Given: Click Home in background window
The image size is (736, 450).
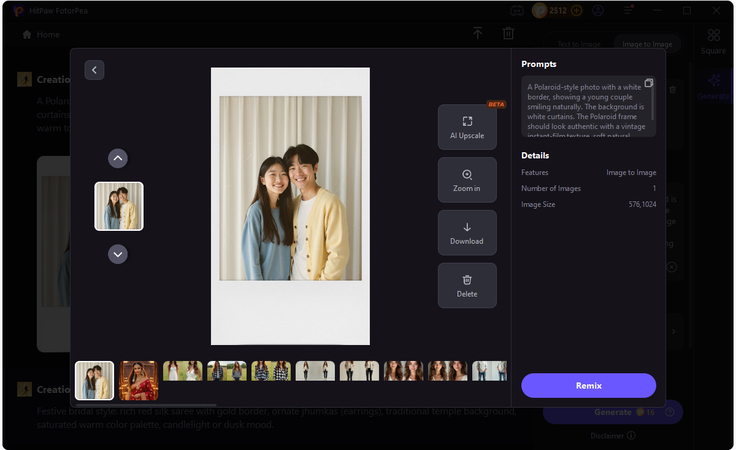Looking at the screenshot, I should [41, 35].
